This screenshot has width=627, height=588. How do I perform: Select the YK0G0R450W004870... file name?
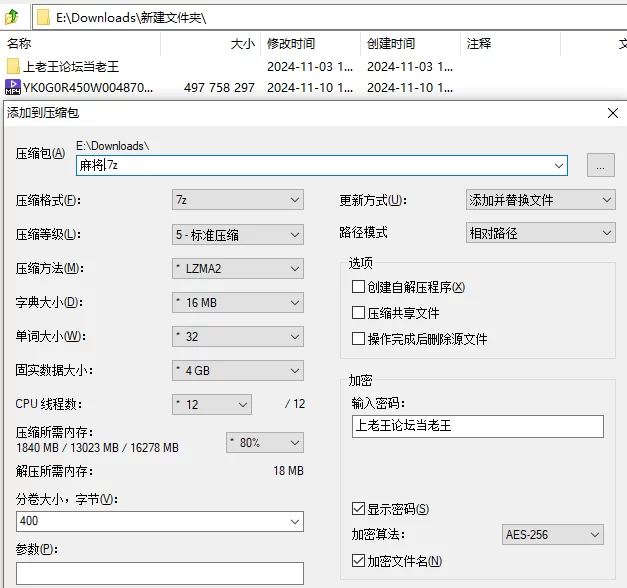[88, 87]
